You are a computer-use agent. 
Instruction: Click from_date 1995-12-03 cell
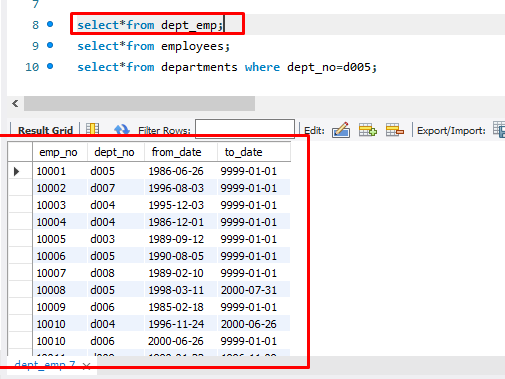181,205
